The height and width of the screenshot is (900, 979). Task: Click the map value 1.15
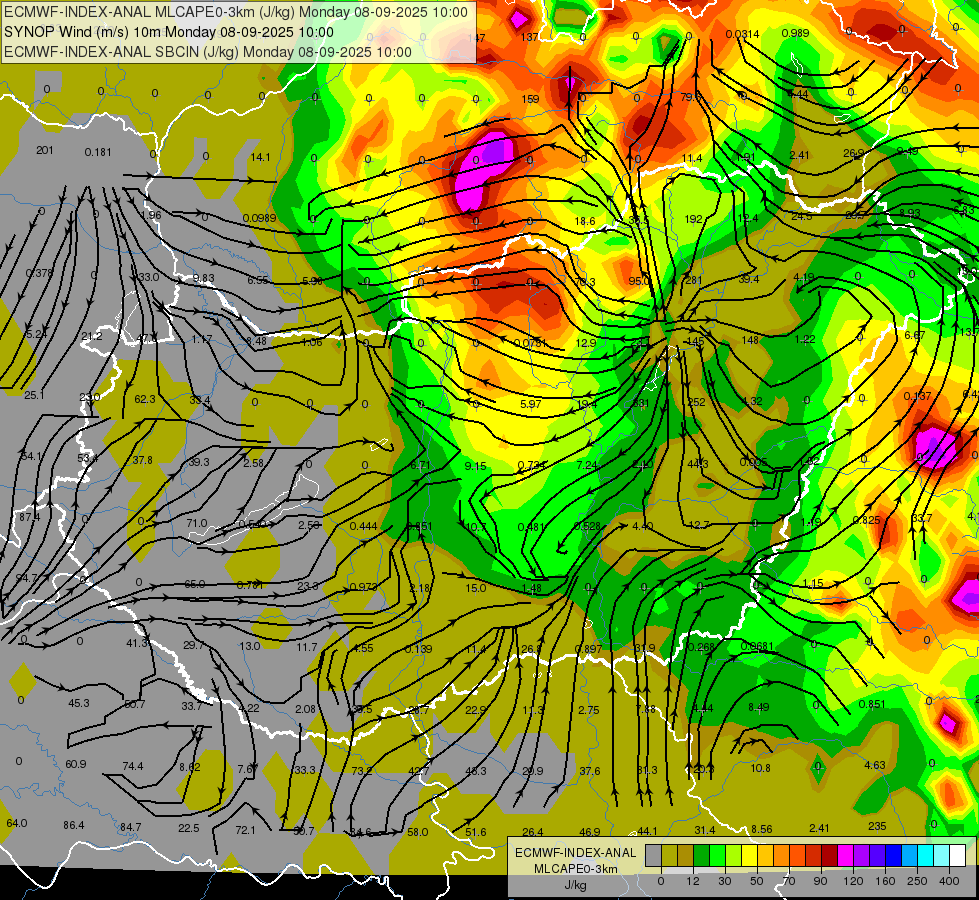click(813, 583)
